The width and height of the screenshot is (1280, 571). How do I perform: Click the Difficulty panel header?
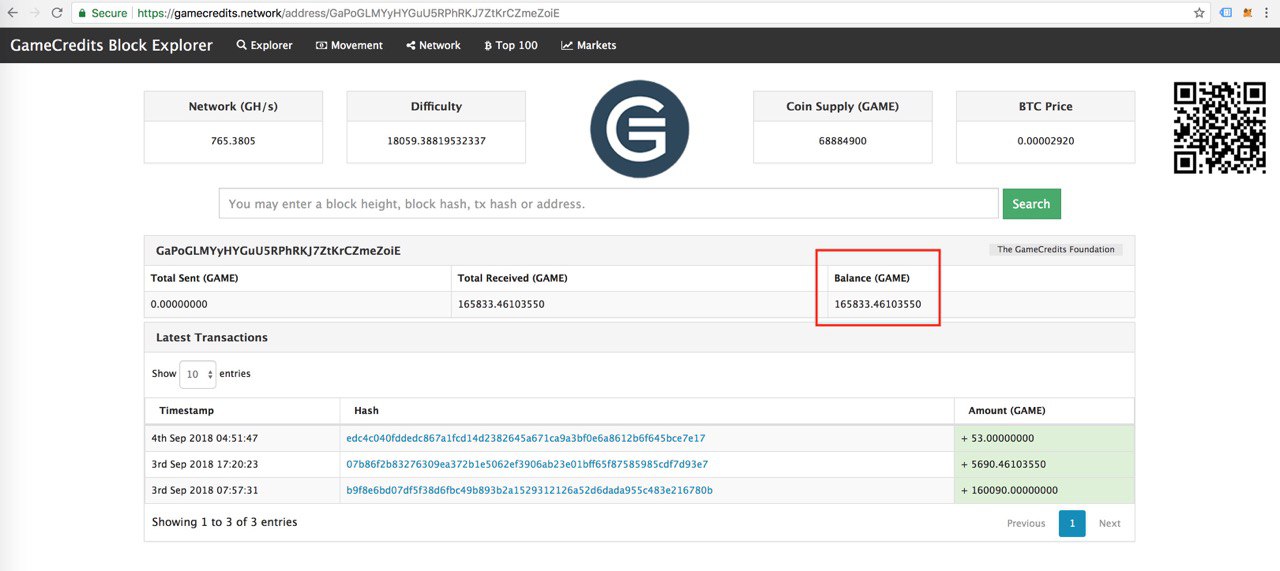tap(436, 106)
